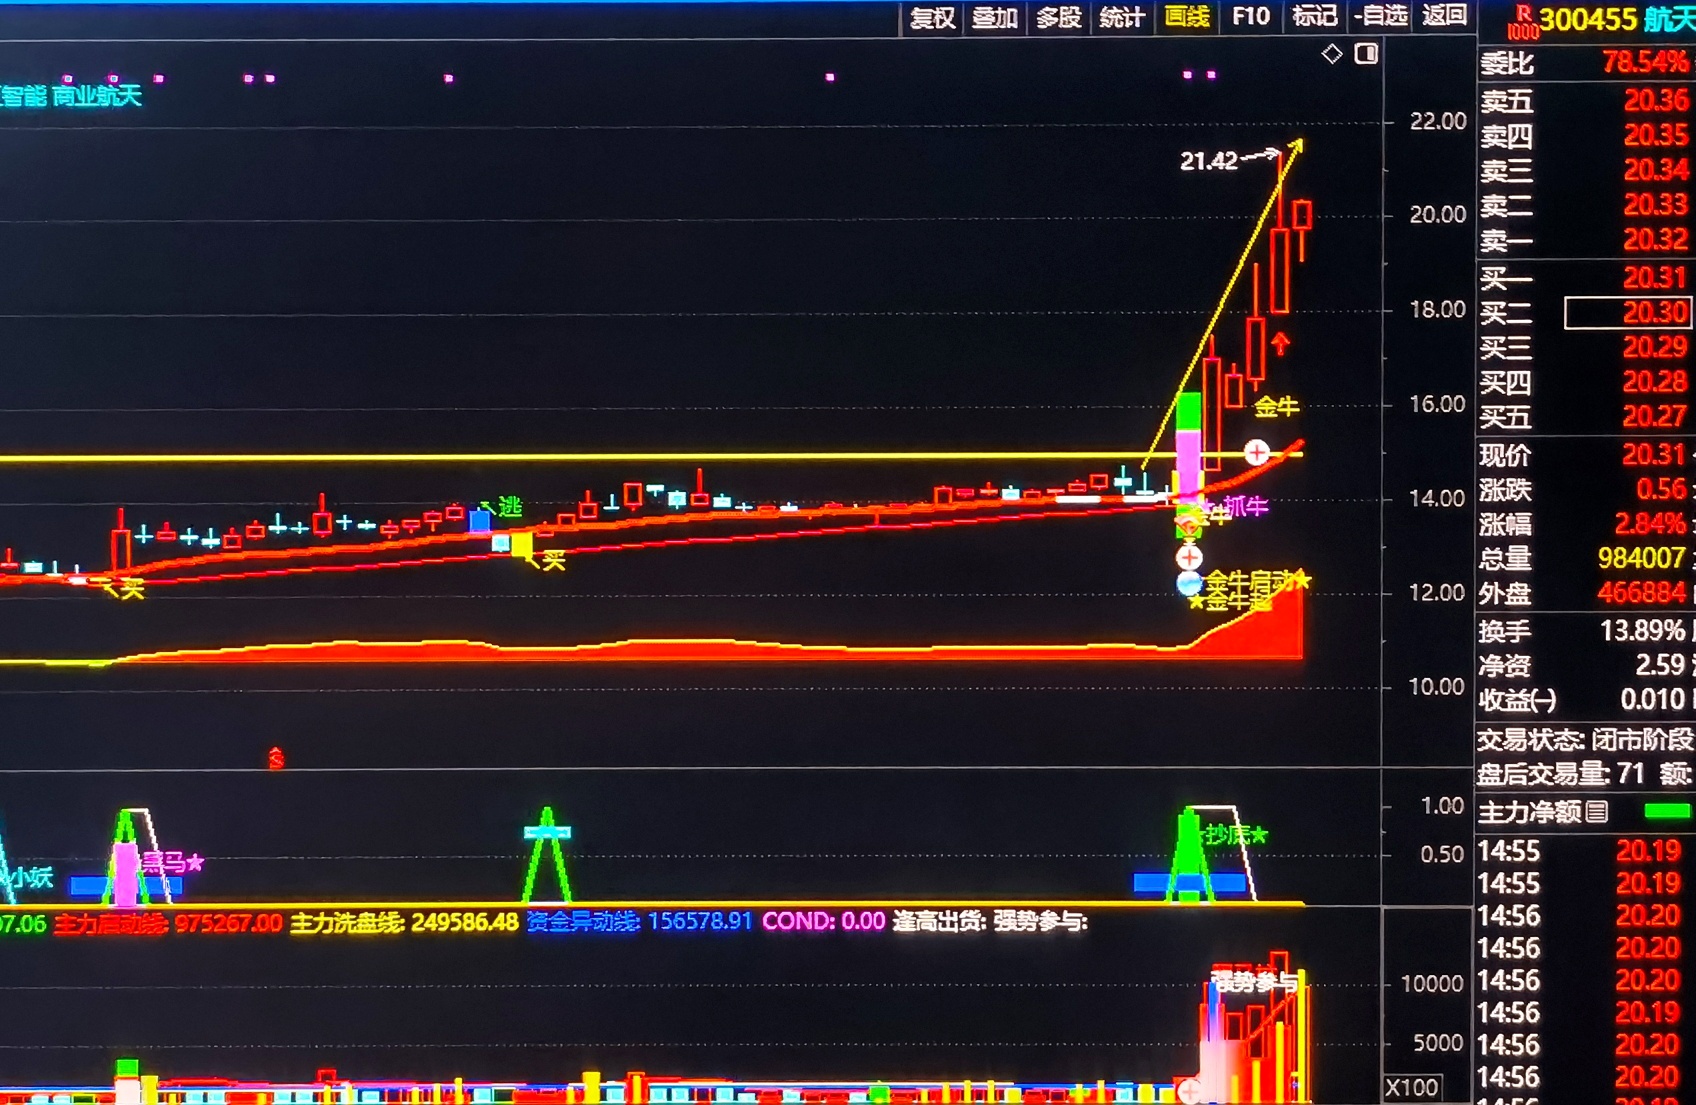This screenshot has width=1696, height=1105.
Task: Select the 买三 price 20.29
Action: [x=1656, y=347]
